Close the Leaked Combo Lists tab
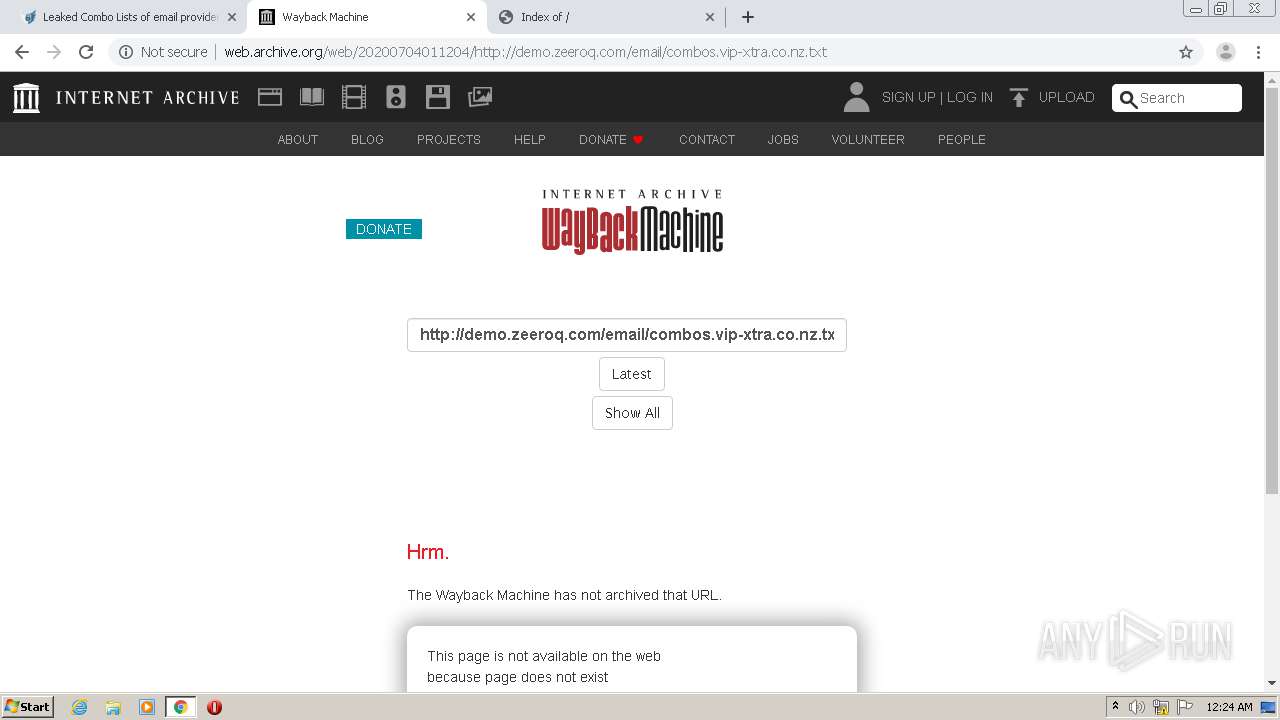Screen dimensions: 1280x720 click(232, 17)
